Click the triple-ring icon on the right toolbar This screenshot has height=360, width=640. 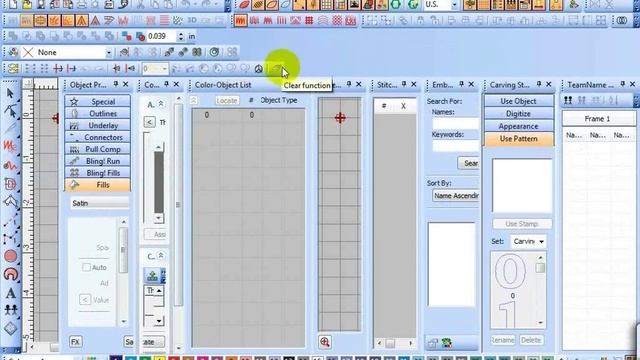click(622, 20)
